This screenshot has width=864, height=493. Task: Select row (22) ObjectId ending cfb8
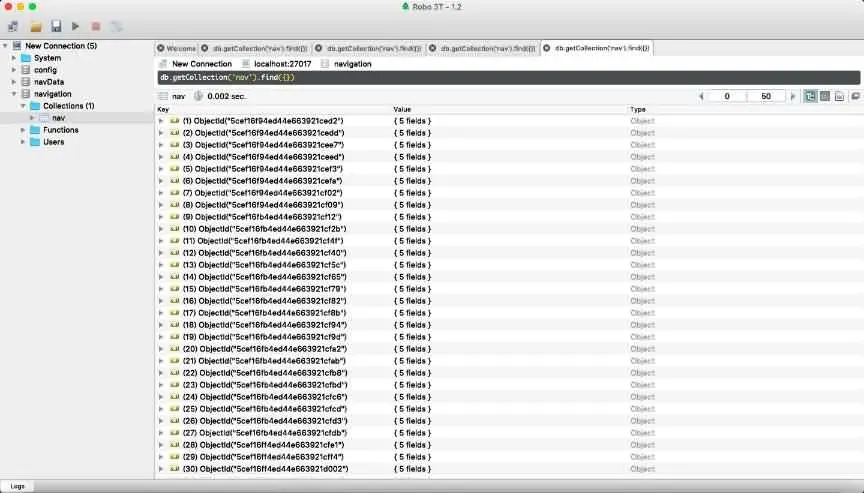(265, 373)
